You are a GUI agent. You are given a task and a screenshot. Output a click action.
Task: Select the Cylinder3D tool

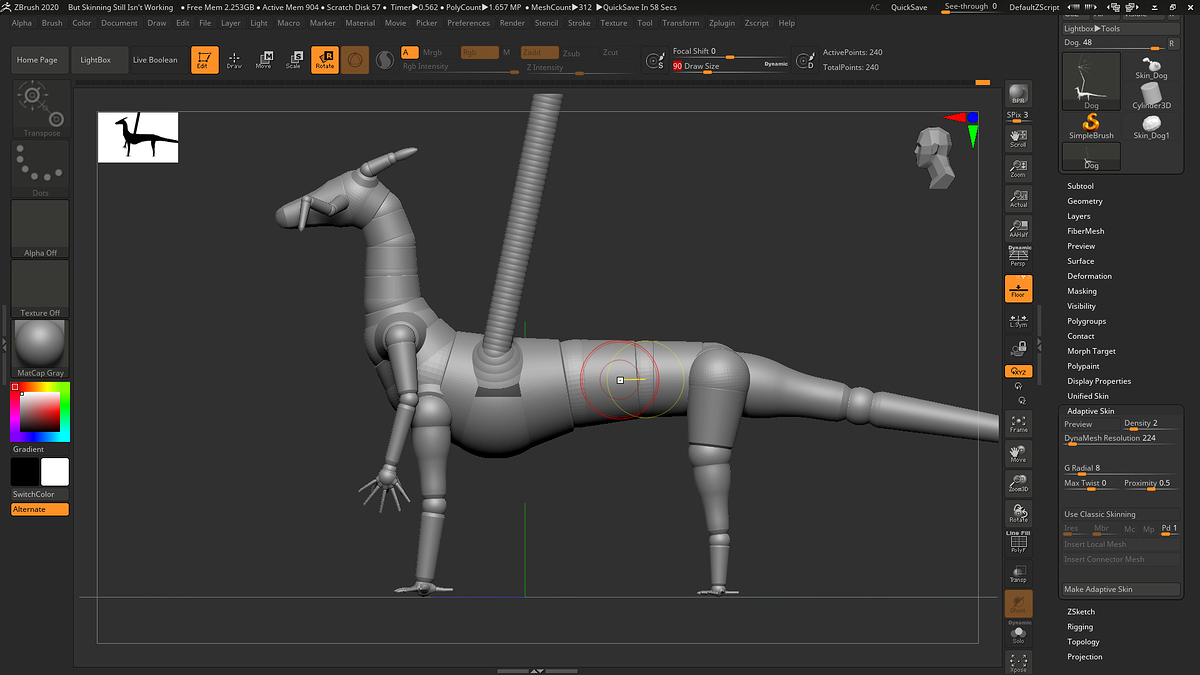pos(1151,96)
